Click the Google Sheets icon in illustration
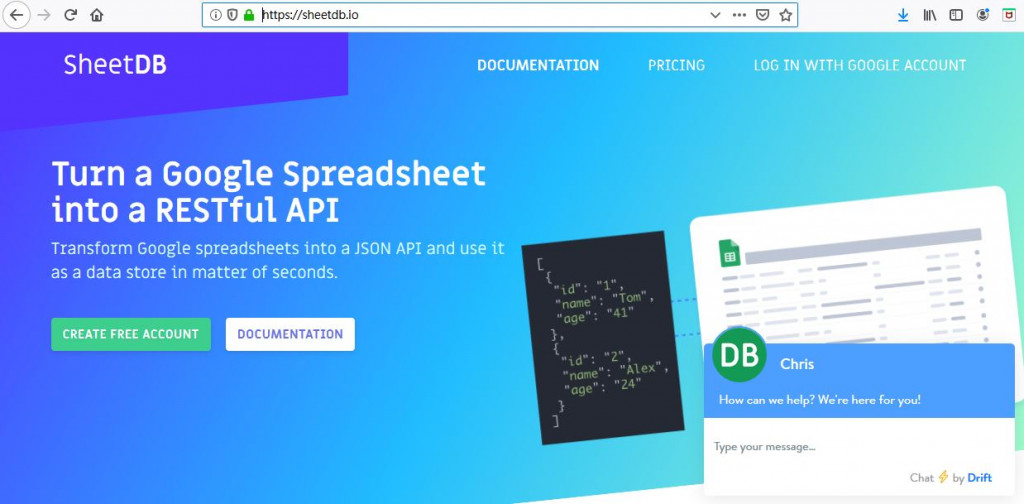The image size is (1024, 504). tap(729, 253)
